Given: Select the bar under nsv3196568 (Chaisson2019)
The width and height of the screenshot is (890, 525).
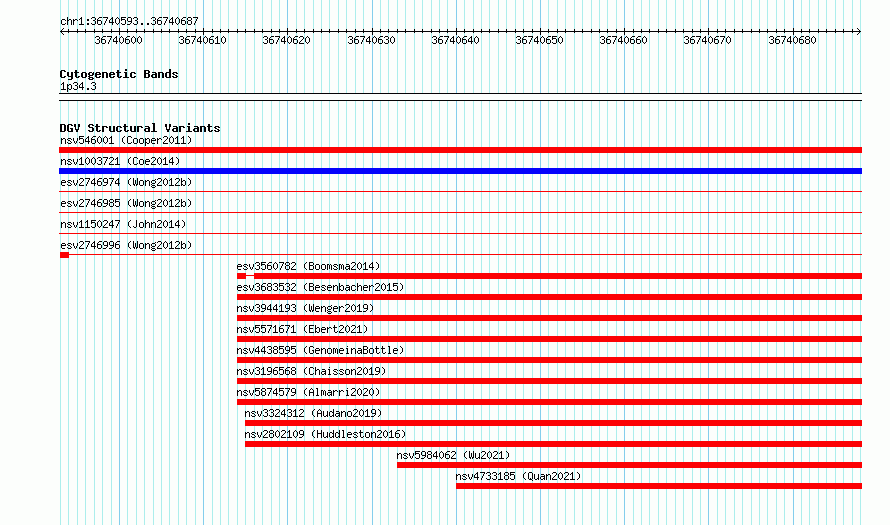Looking at the screenshot, I should [x=549, y=381].
